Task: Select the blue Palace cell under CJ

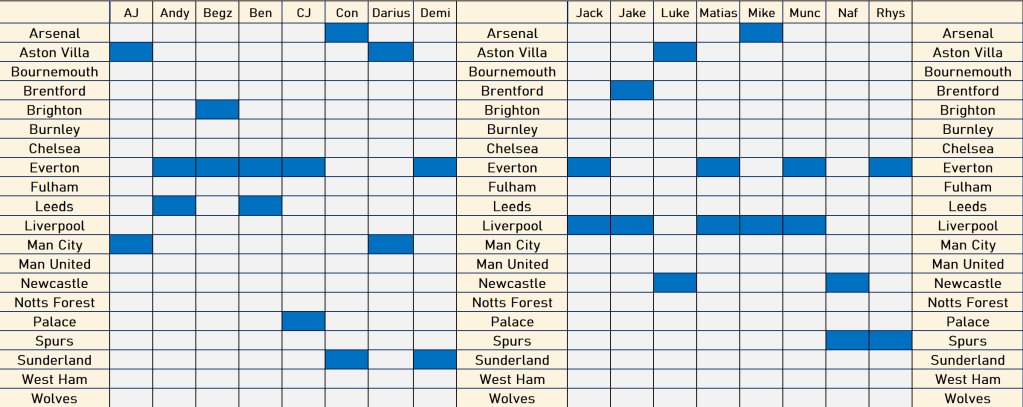Action: click(304, 322)
